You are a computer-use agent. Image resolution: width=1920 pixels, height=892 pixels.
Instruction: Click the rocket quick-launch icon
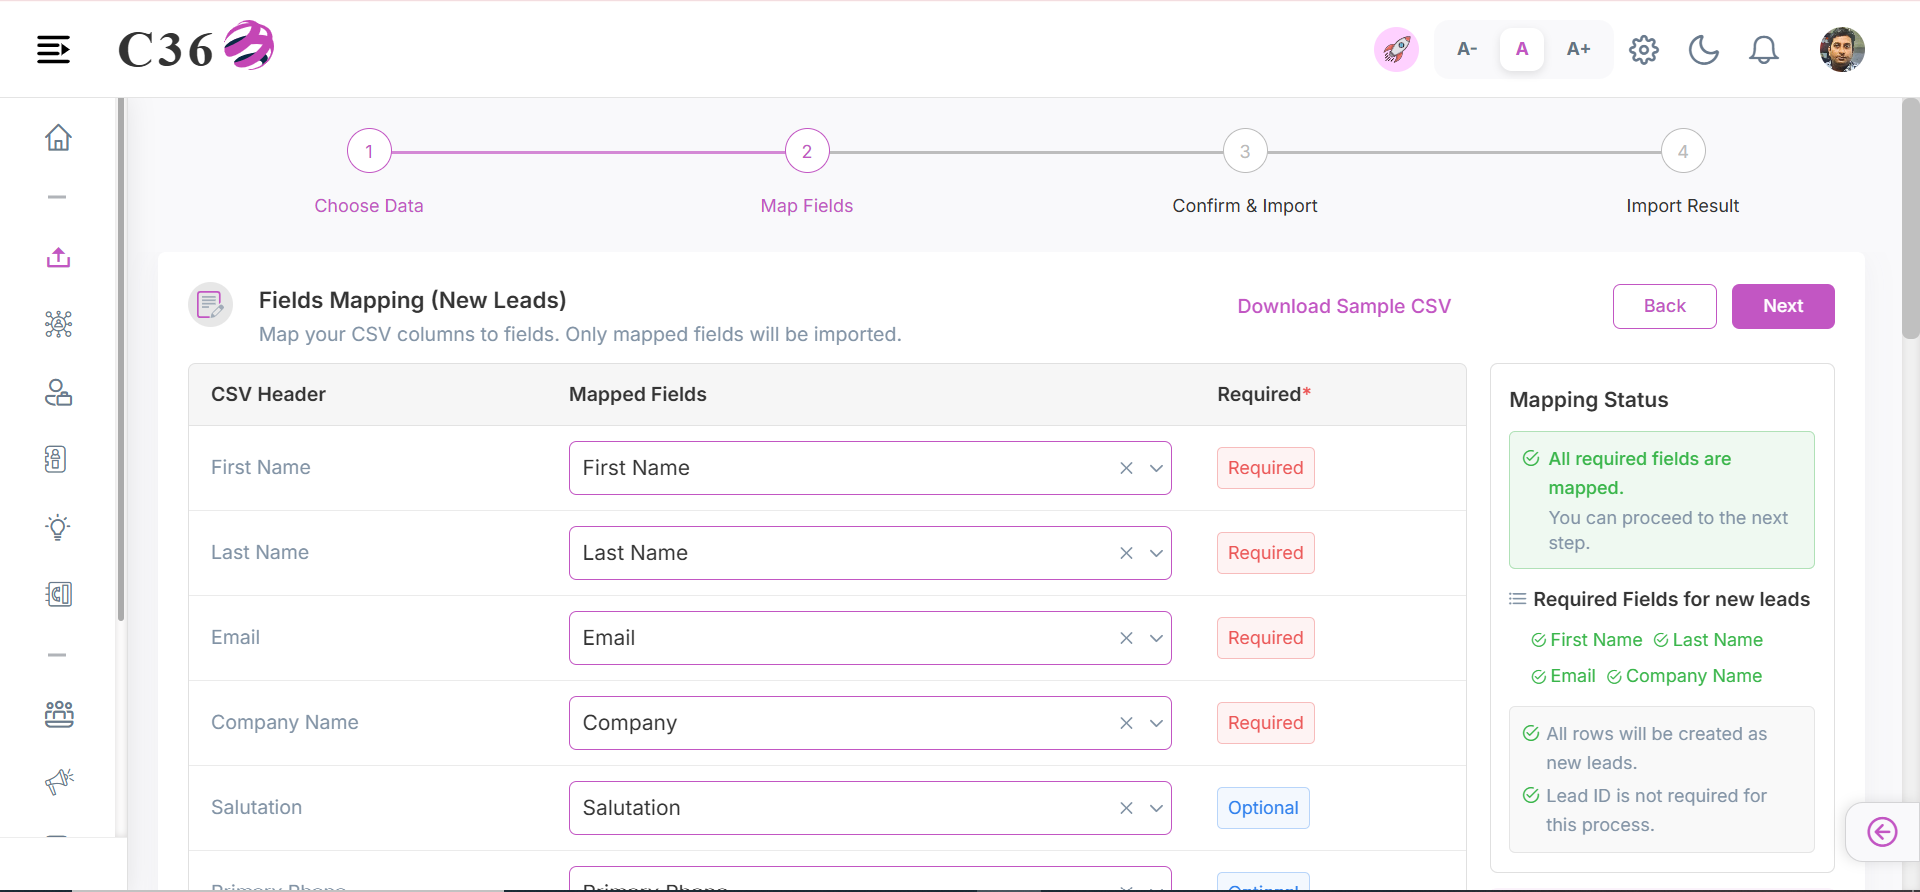1396,49
